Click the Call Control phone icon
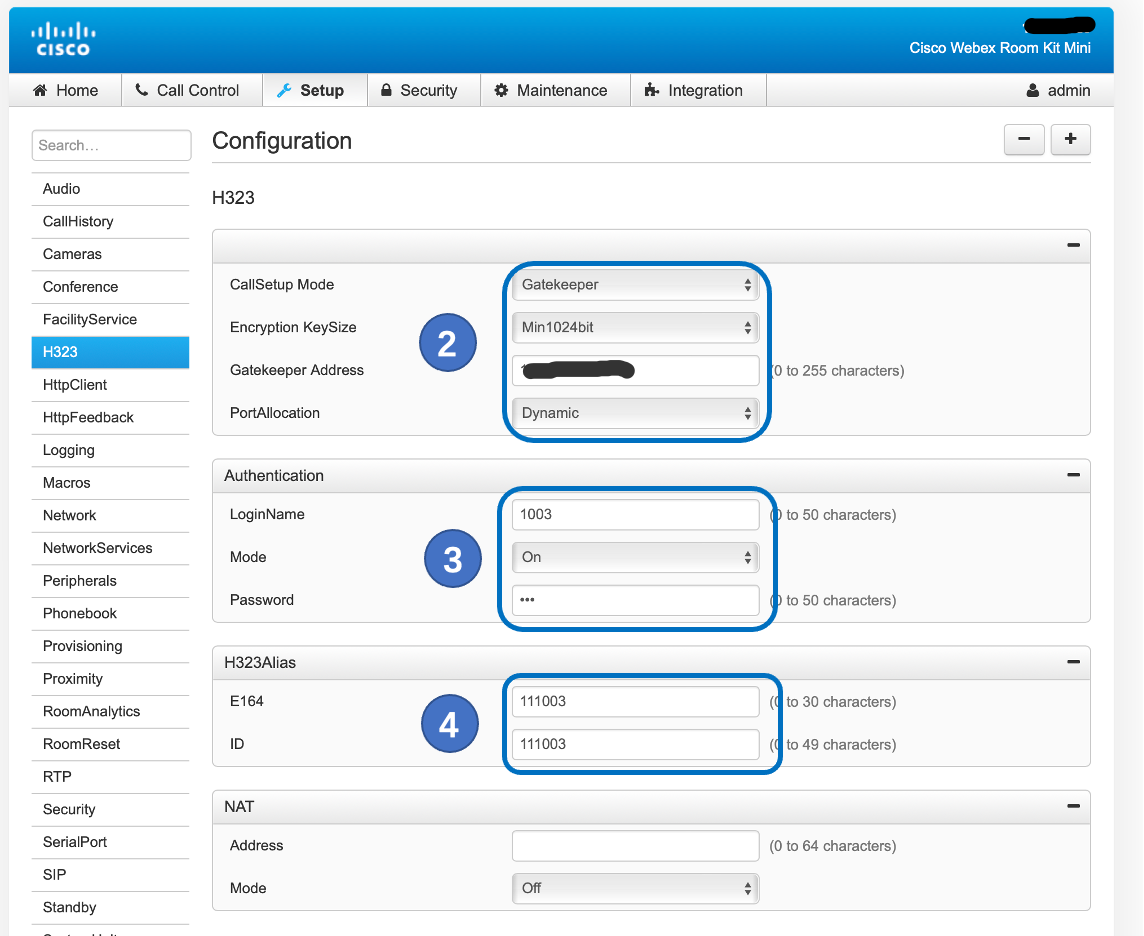Image resolution: width=1144 pixels, height=936 pixels. (142, 90)
